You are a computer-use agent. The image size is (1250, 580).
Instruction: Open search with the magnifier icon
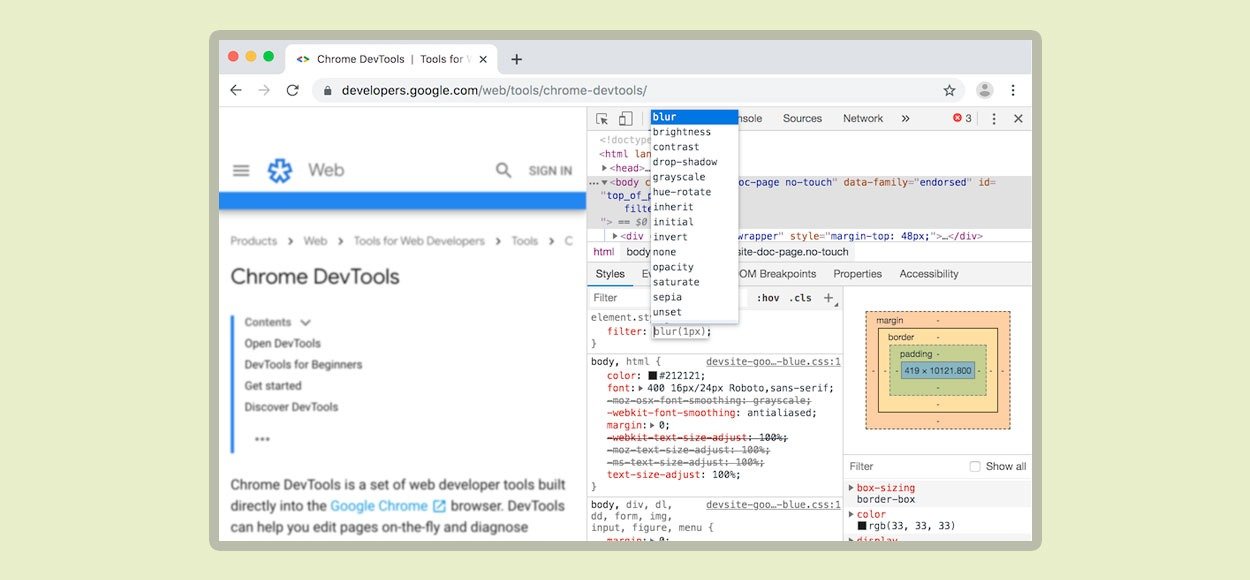[x=504, y=171]
